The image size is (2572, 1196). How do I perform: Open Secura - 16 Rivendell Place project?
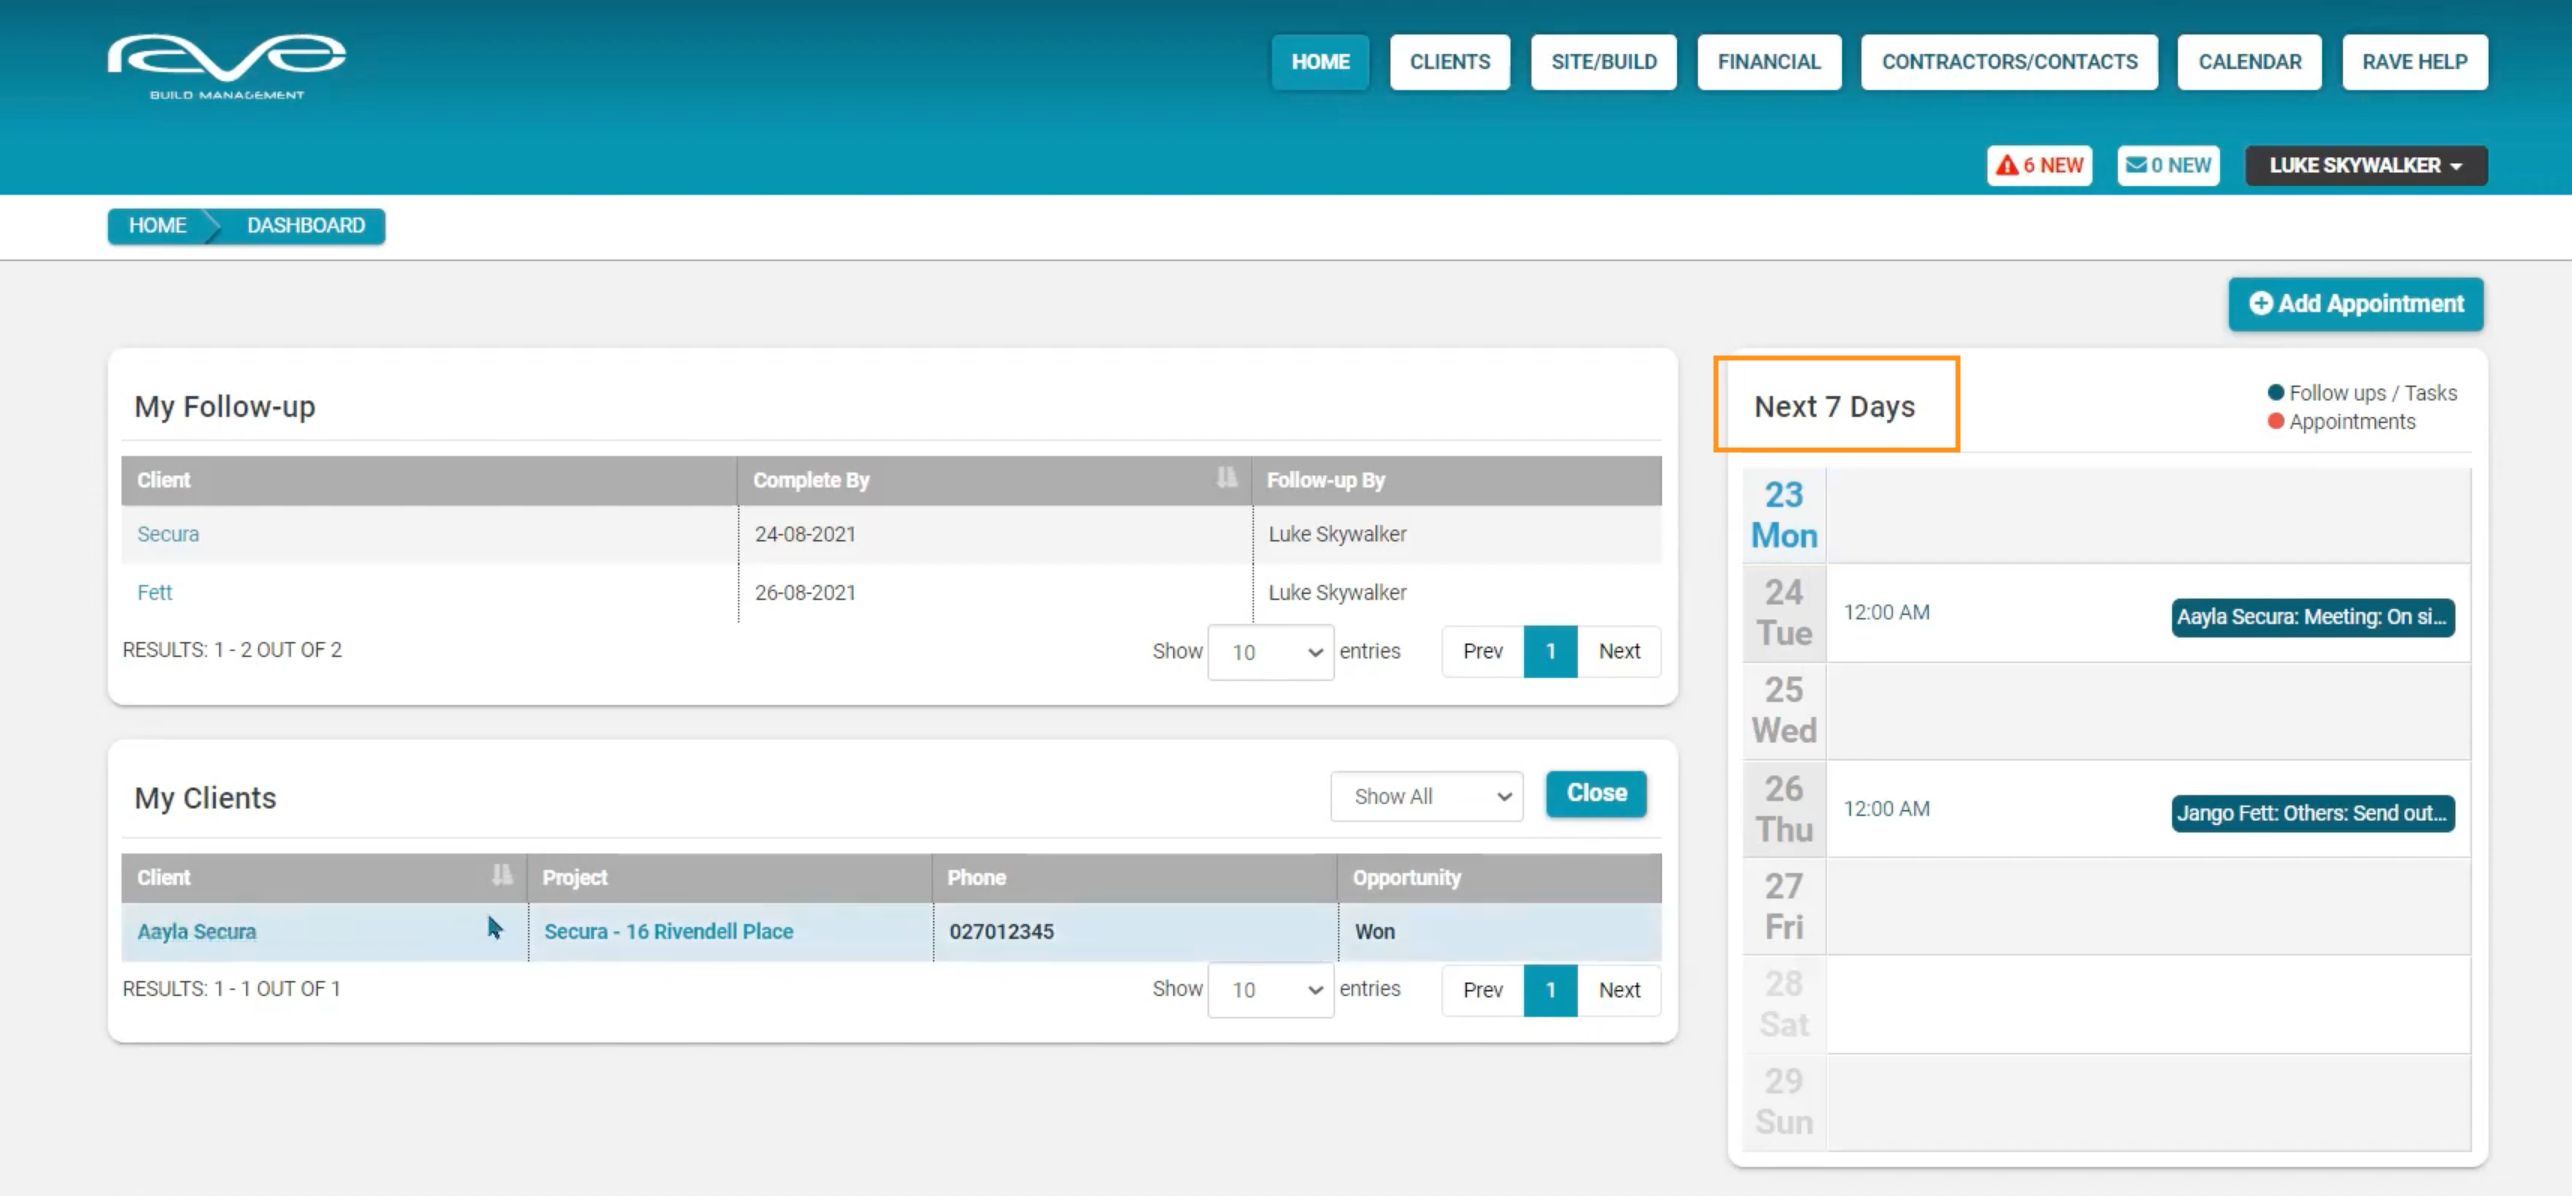click(668, 931)
